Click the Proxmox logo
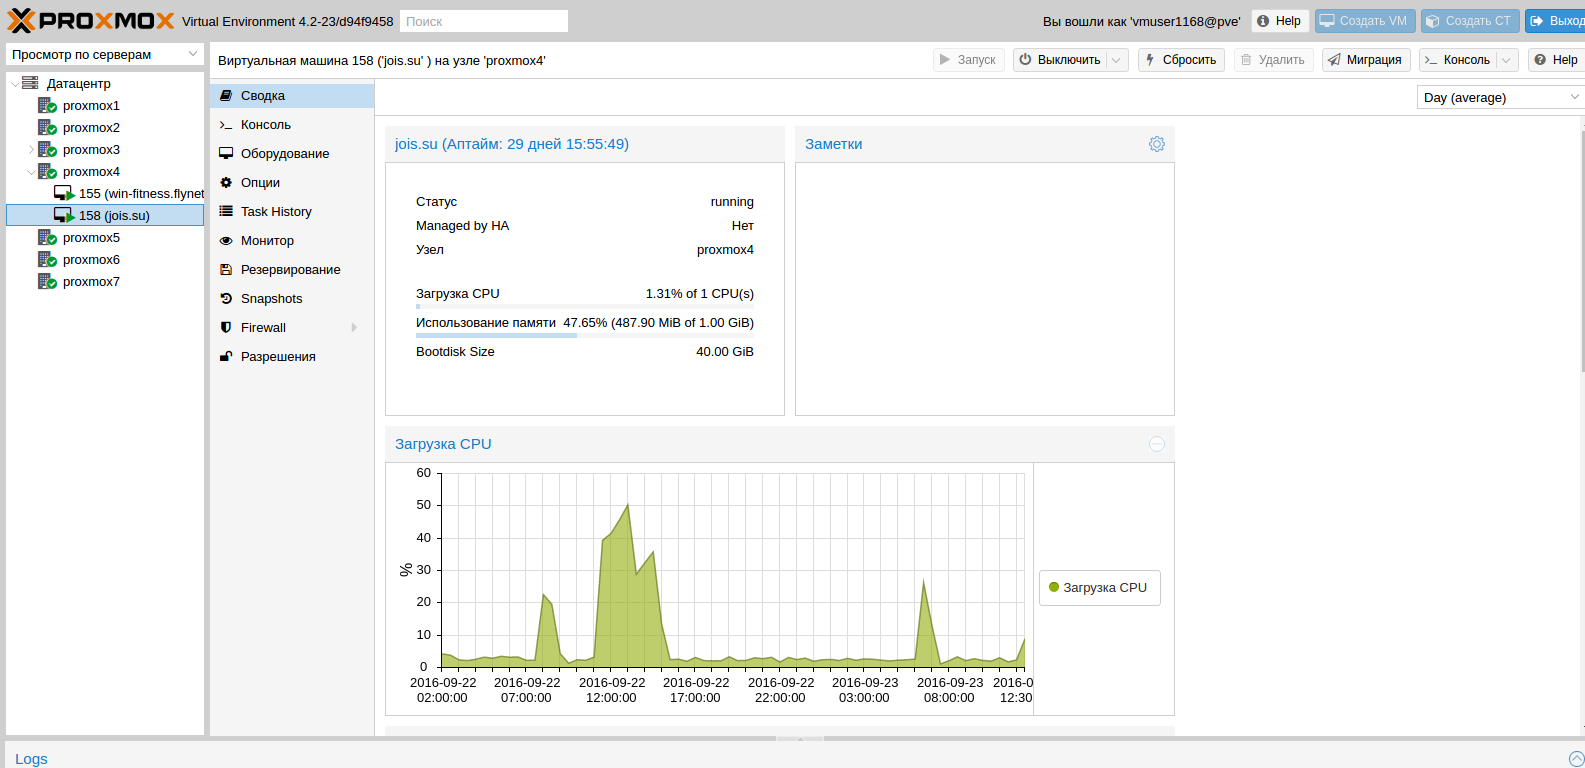This screenshot has height=768, width=1585. [90, 20]
